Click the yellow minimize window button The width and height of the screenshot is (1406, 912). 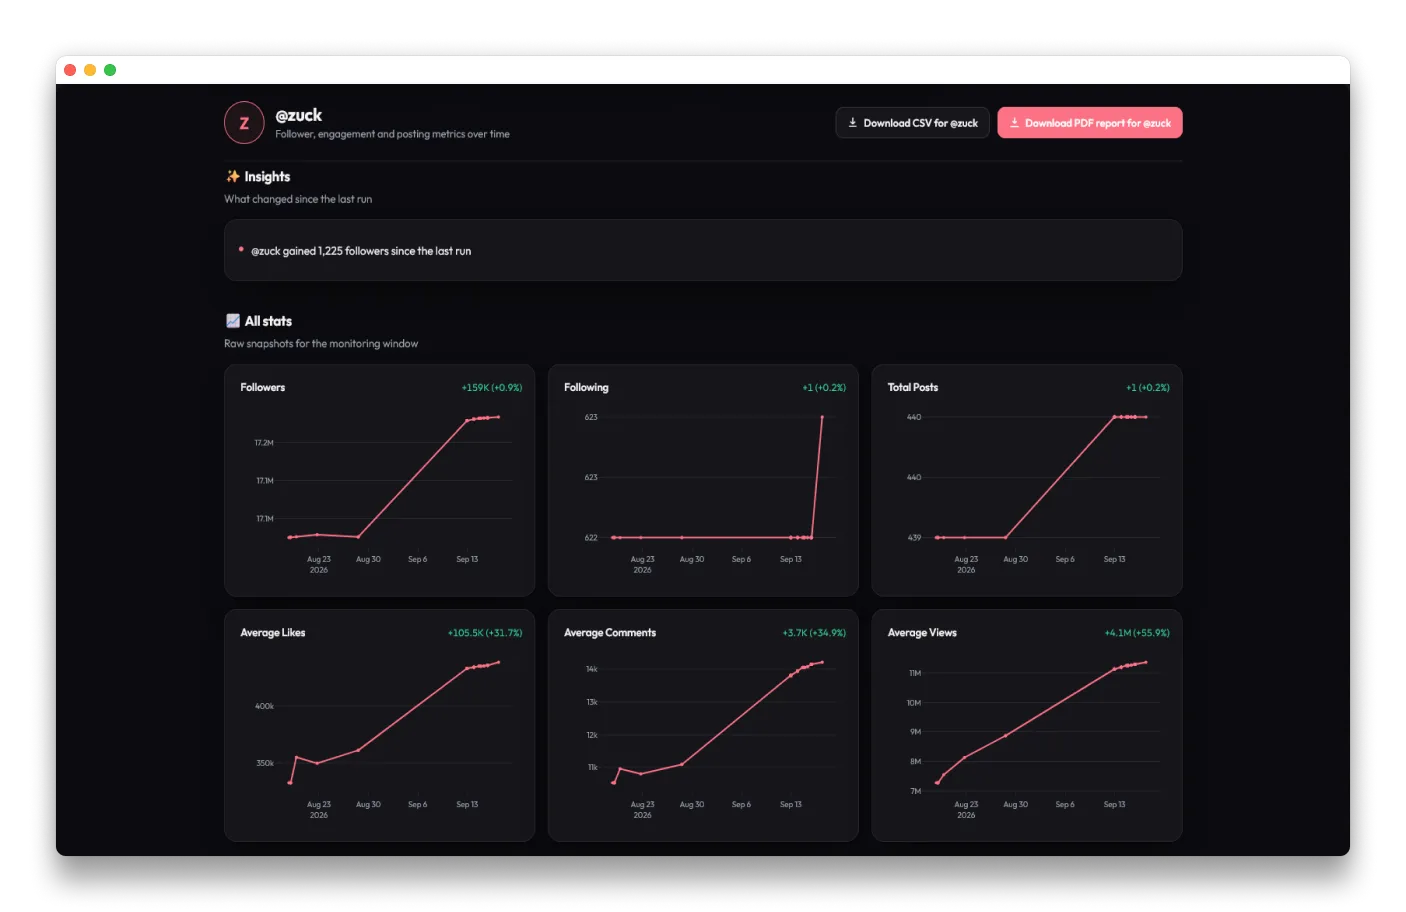click(x=90, y=70)
